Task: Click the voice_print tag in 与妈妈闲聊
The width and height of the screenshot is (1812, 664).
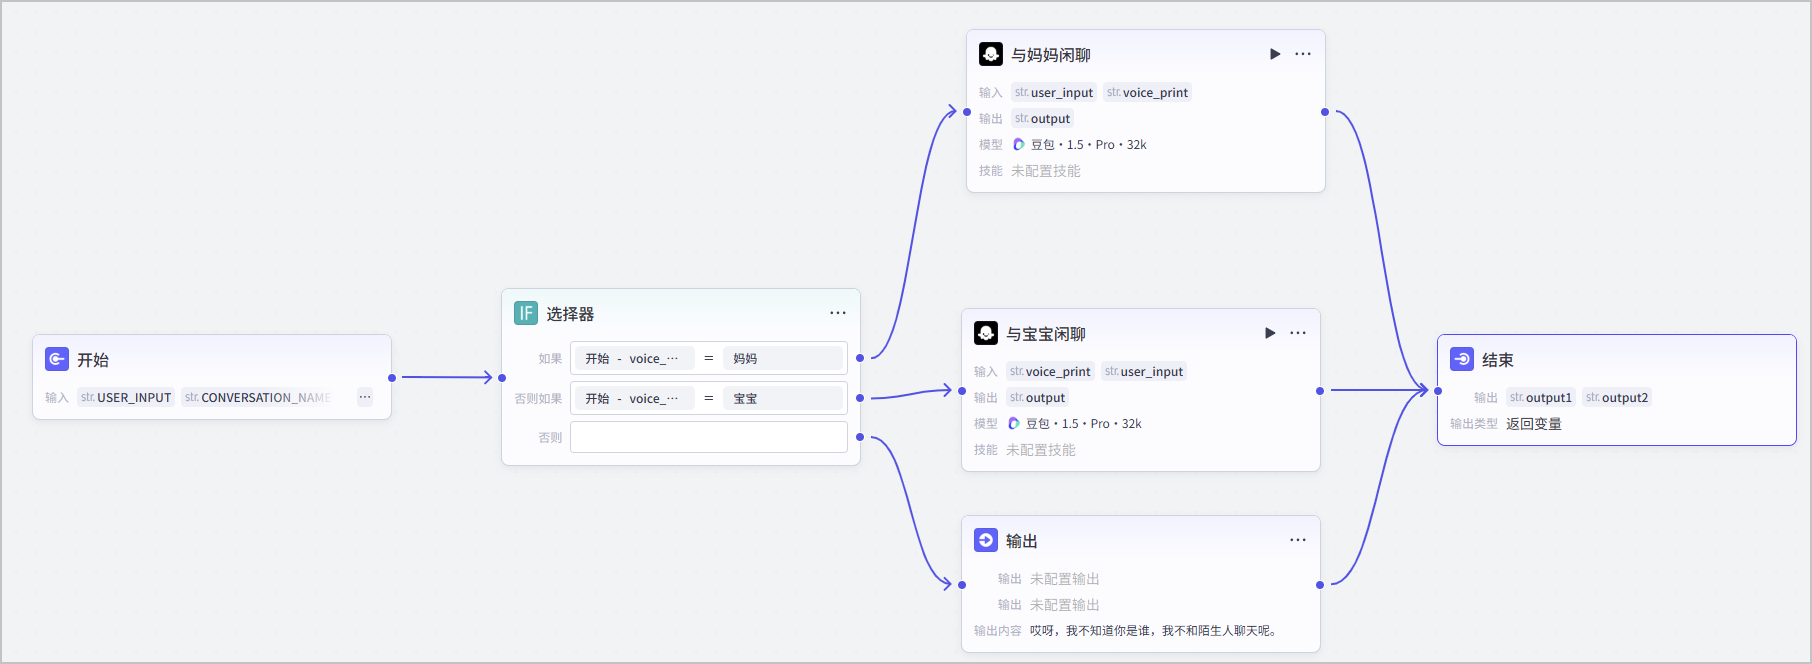Action: 1147,92
